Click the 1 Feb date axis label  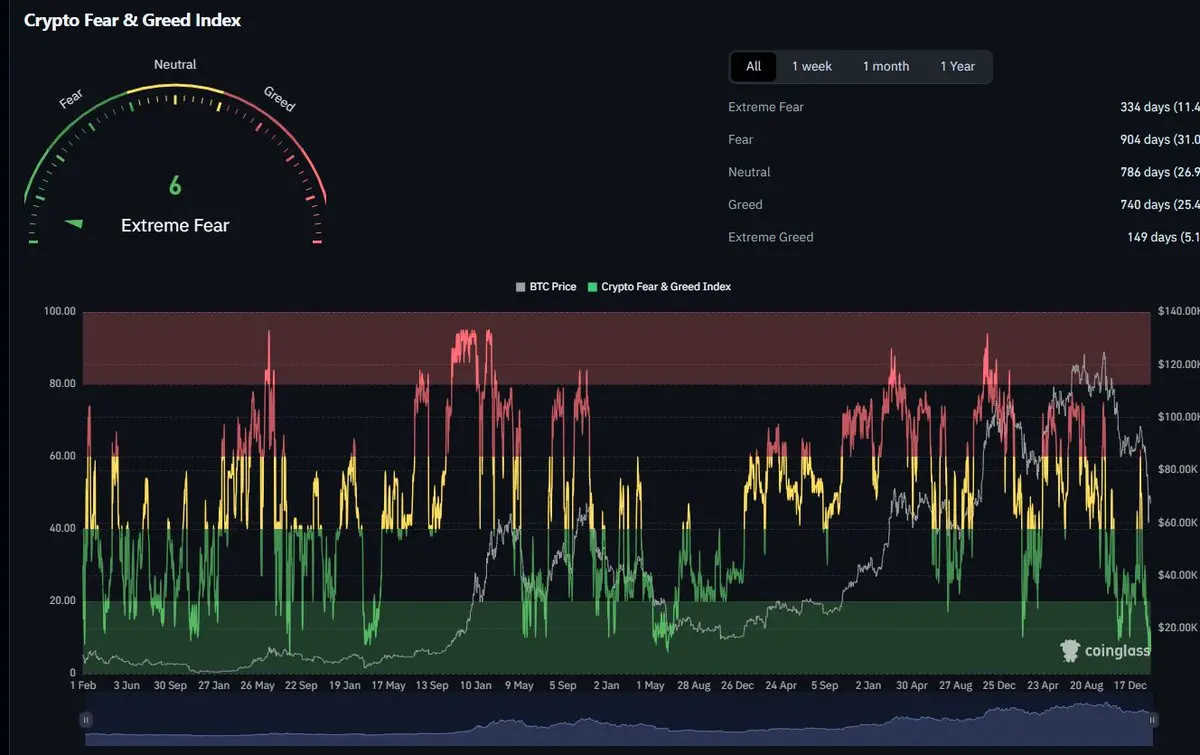(83, 687)
